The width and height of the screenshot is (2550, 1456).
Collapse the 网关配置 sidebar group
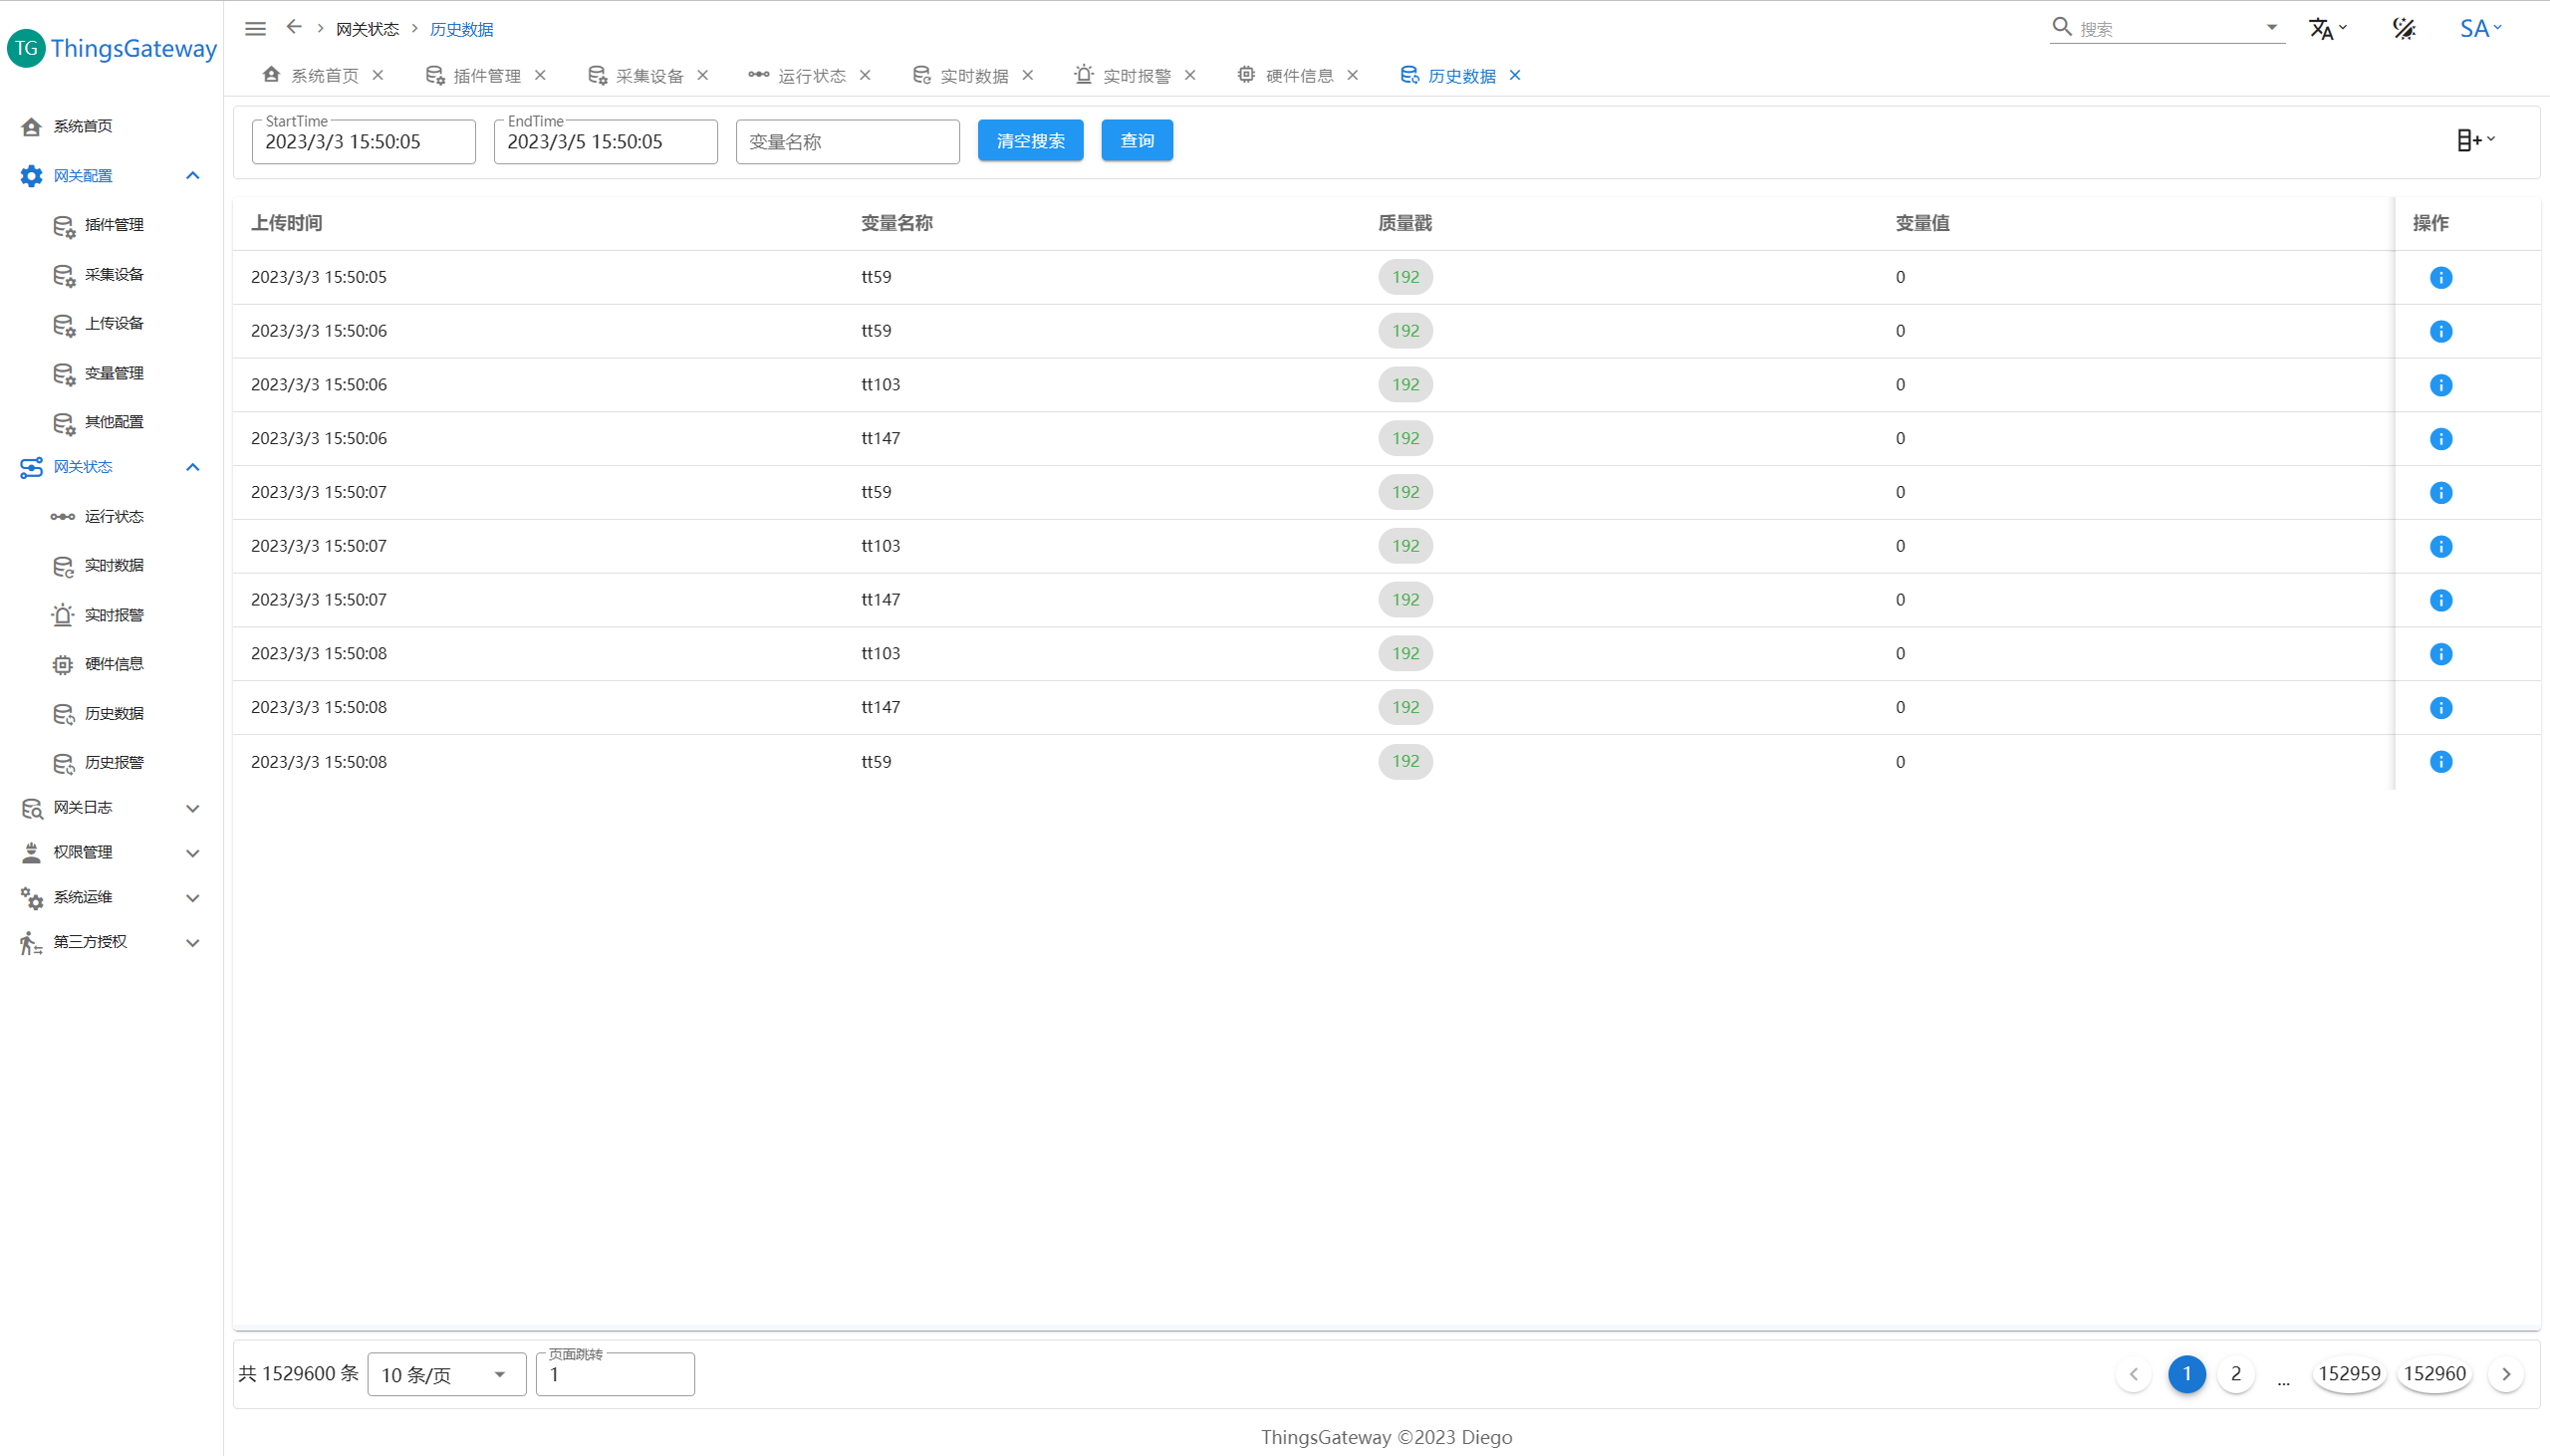(193, 176)
